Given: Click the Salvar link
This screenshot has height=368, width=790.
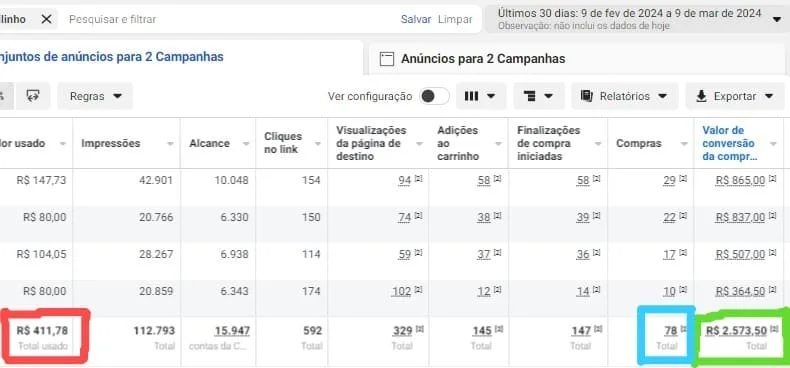Looking at the screenshot, I should (x=416, y=19).
